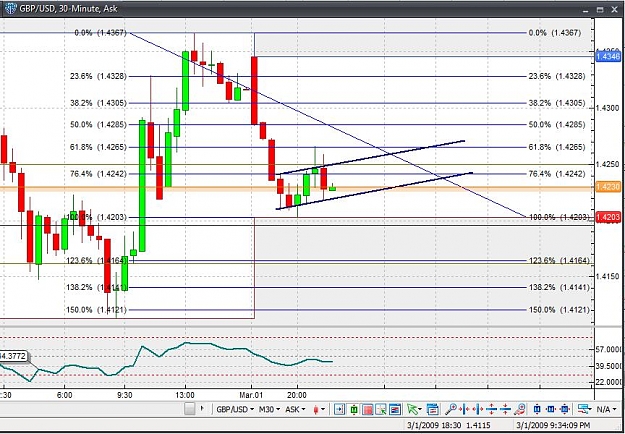Screen dimensions: 625x434
Task: Click the small black play arrow in toolbar
Action: click(202, 408)
